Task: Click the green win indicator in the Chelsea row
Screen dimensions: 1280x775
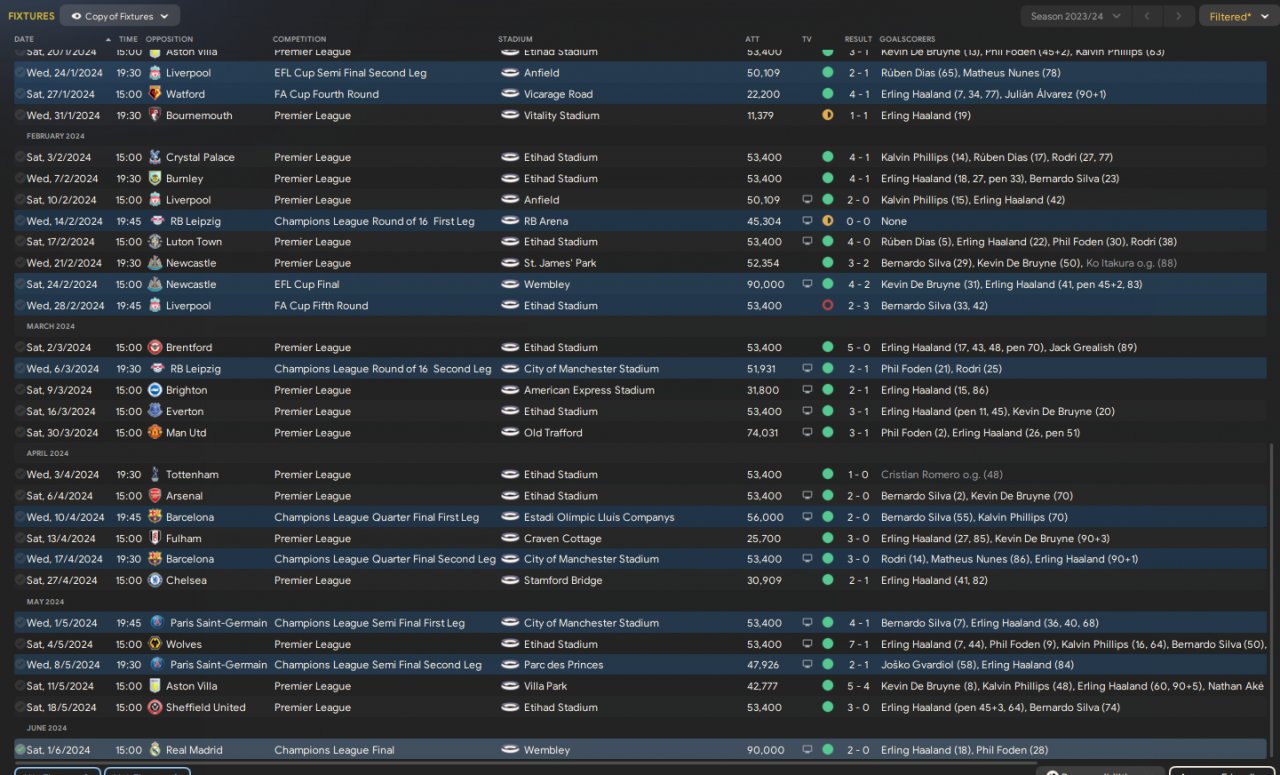Action: coord(827,580)
